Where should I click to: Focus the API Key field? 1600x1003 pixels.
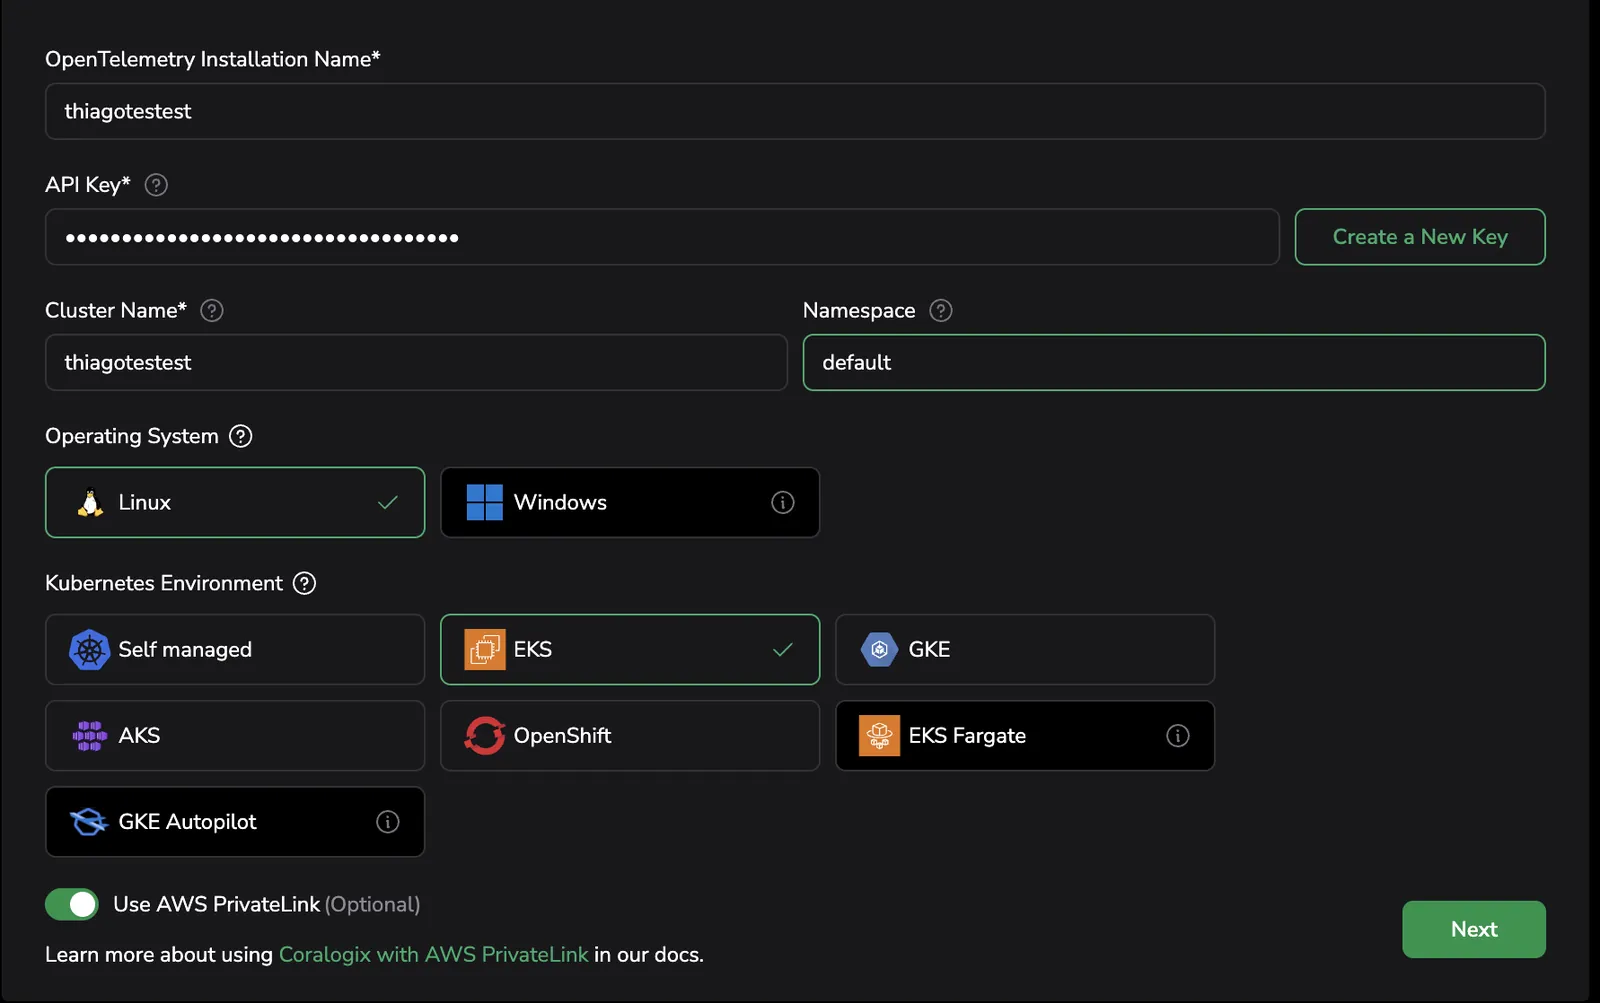point(662,237)
